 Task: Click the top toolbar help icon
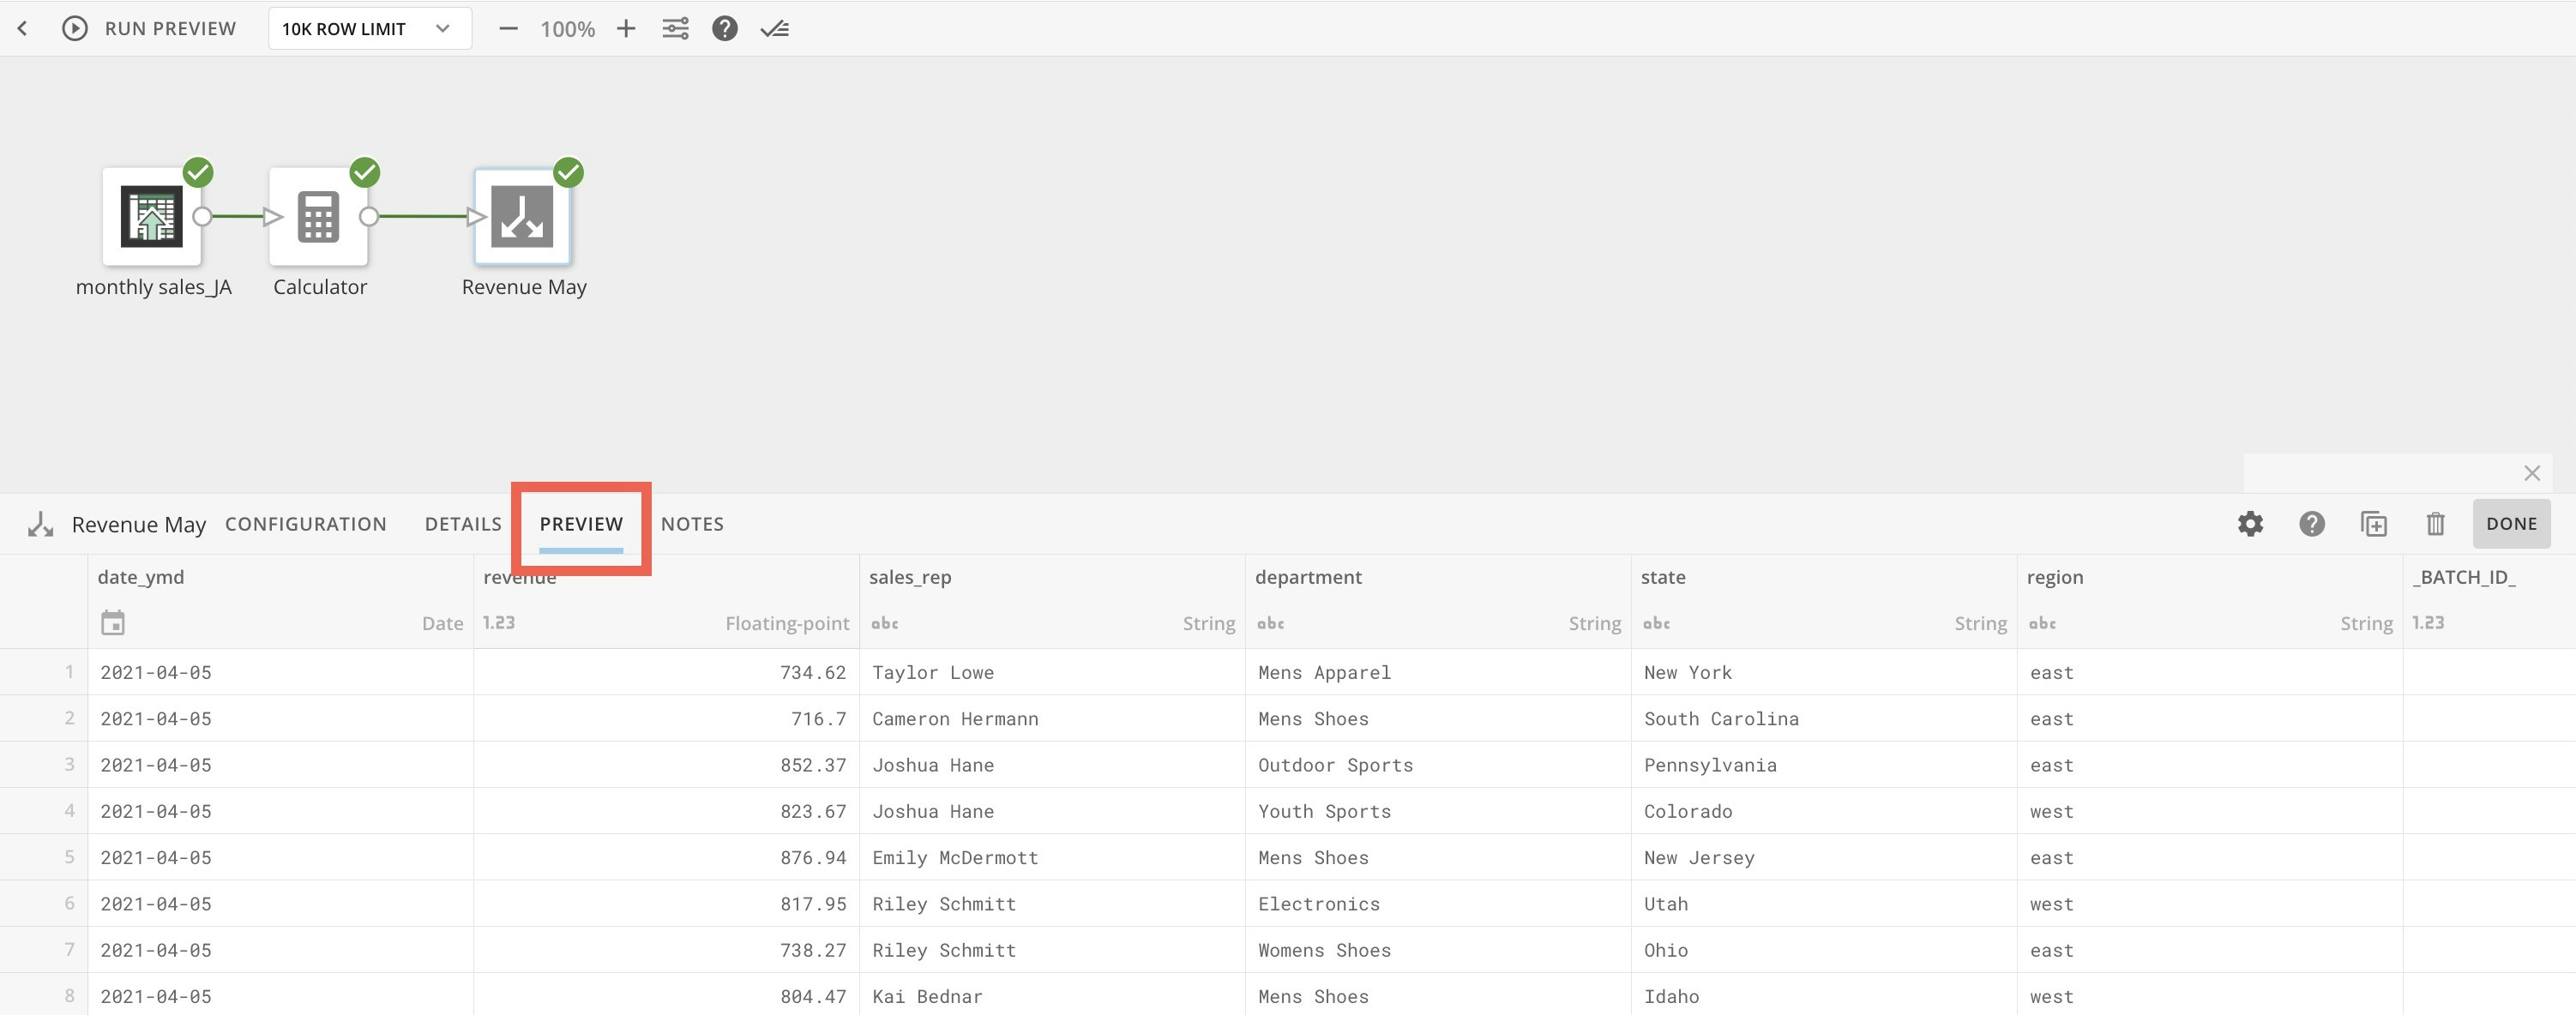coord(725,28)
